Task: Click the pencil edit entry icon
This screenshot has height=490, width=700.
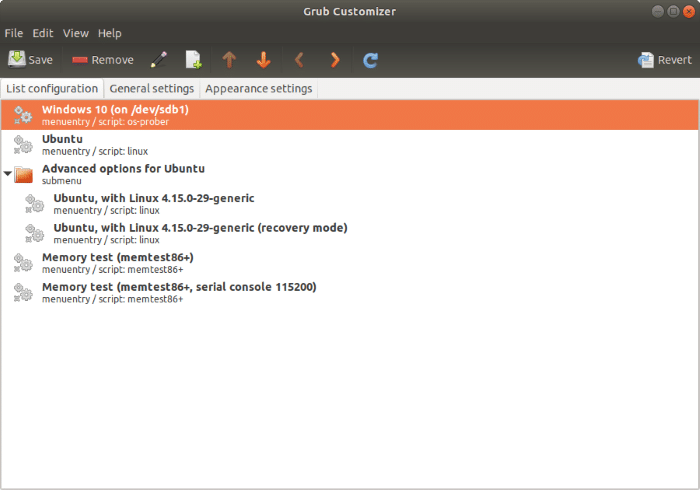Action: (x=159, y=60)
